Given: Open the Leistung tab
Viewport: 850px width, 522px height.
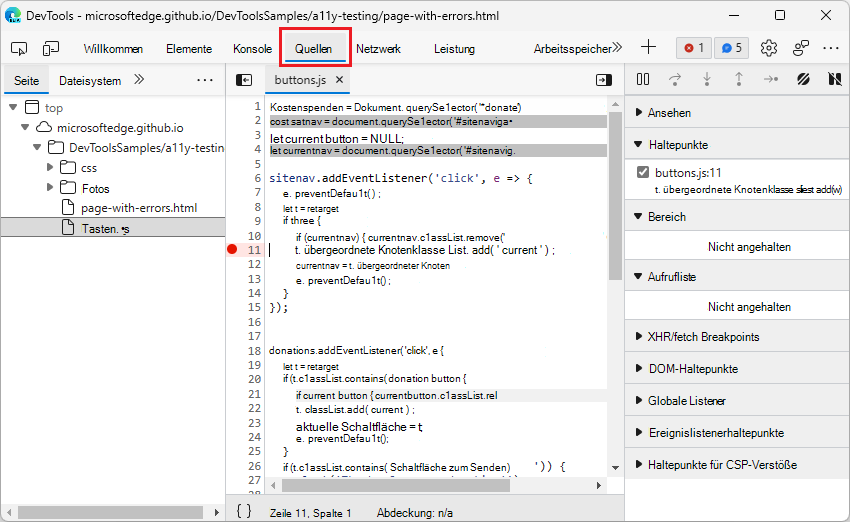Looking at the screenshot, I should coord(454,49).
